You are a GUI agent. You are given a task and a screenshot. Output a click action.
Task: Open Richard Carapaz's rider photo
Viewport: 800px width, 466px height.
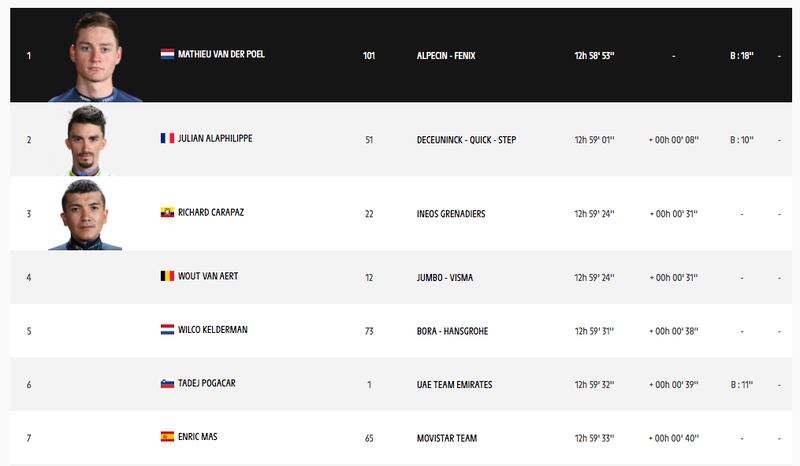click(x=85, y=214)
